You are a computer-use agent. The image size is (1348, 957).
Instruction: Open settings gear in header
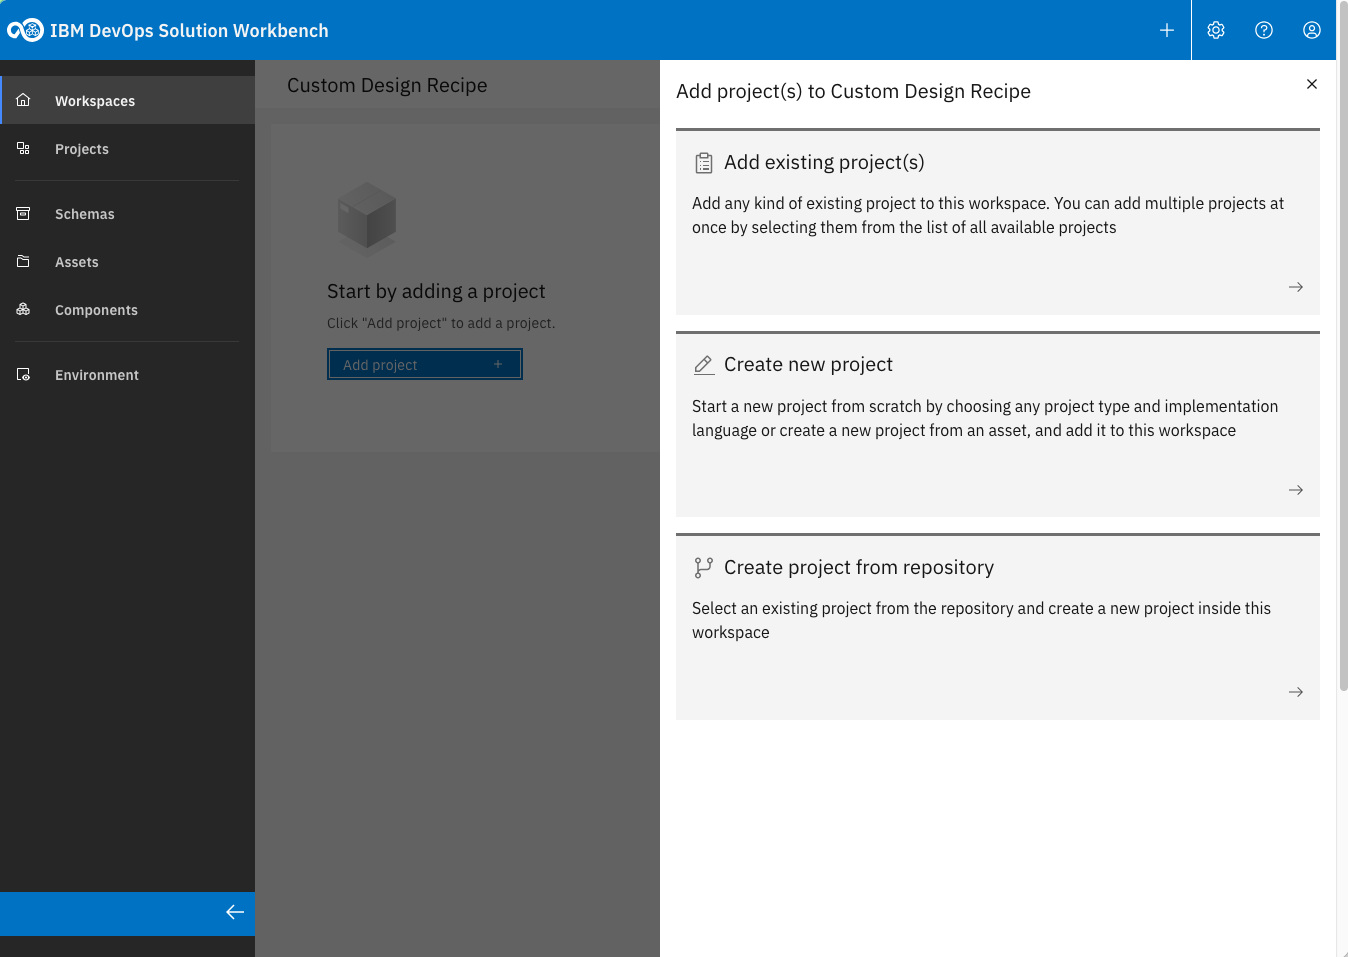pos(1216,30)
